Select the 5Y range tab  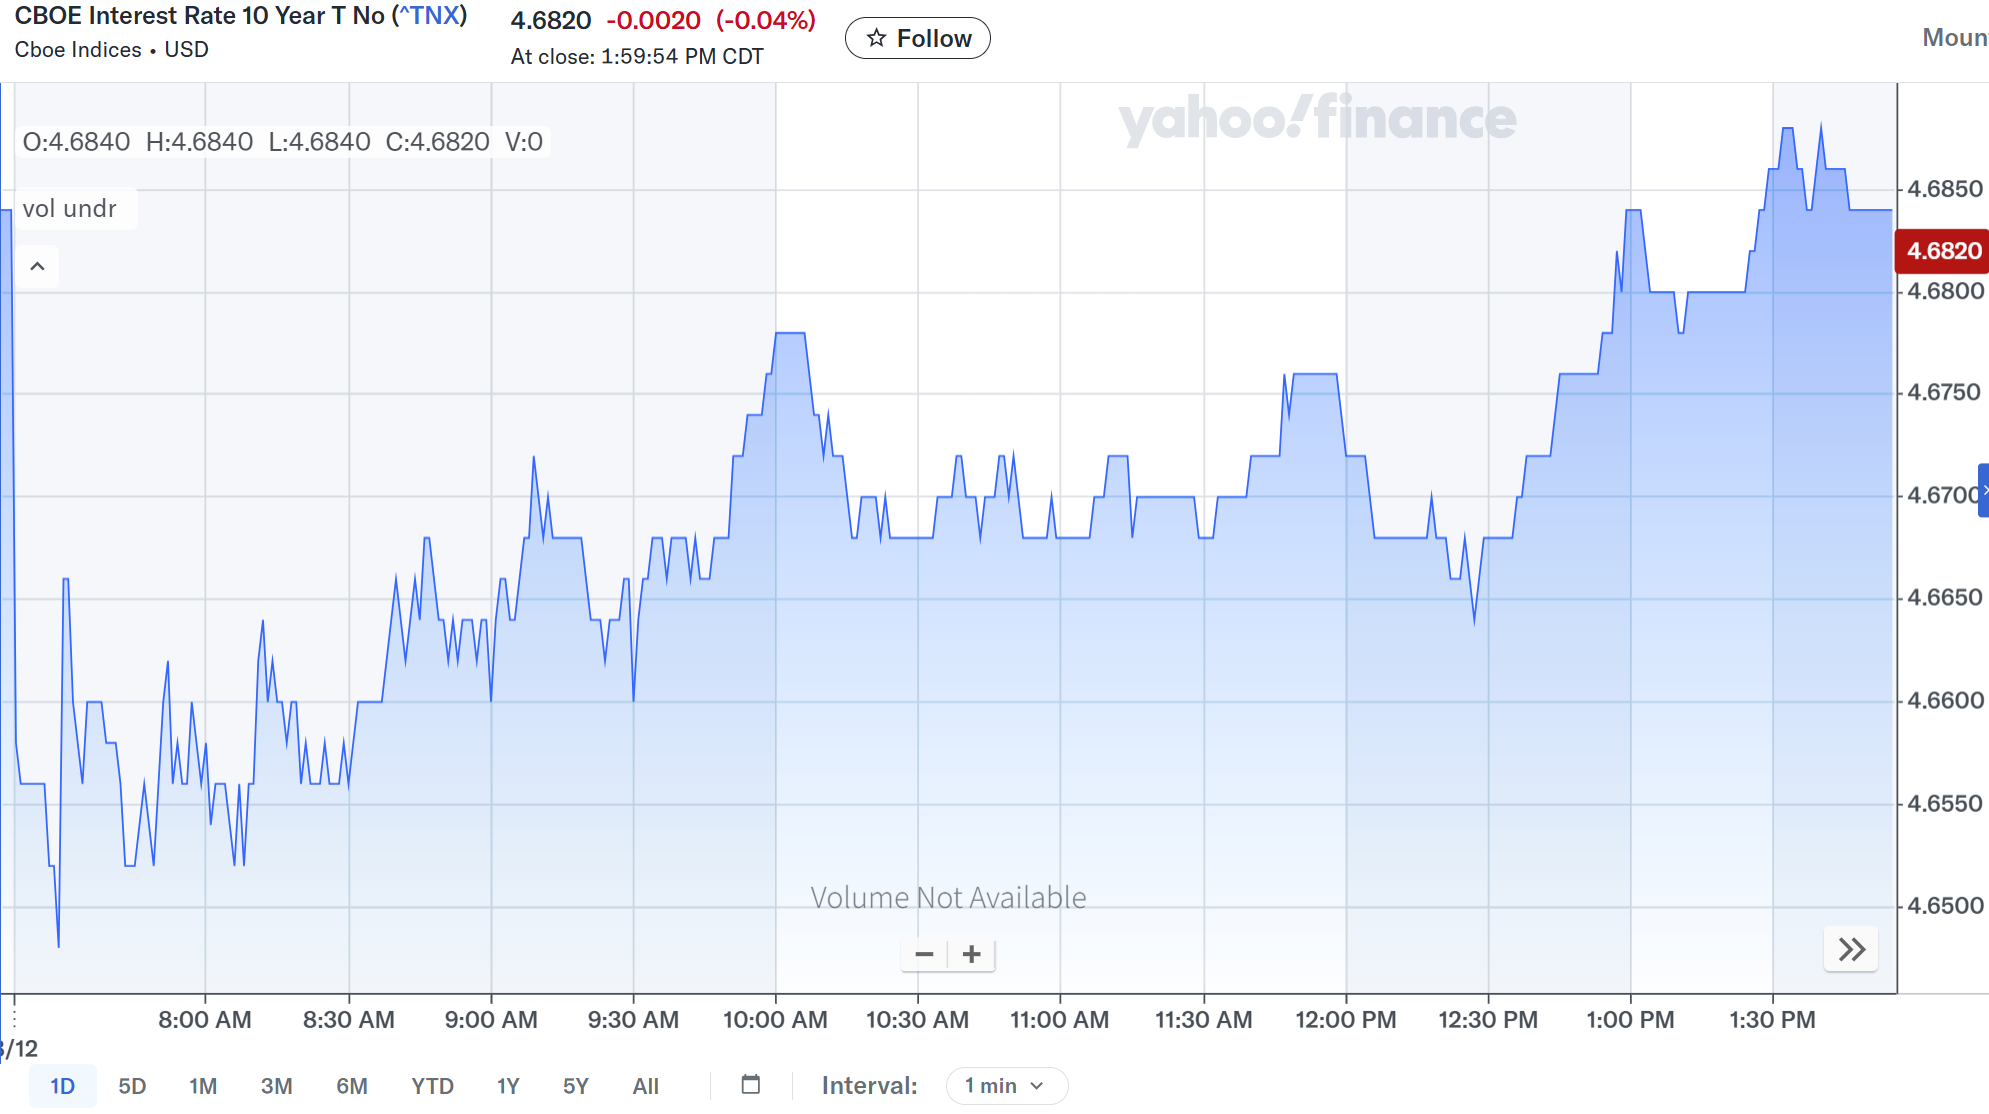576,1086
